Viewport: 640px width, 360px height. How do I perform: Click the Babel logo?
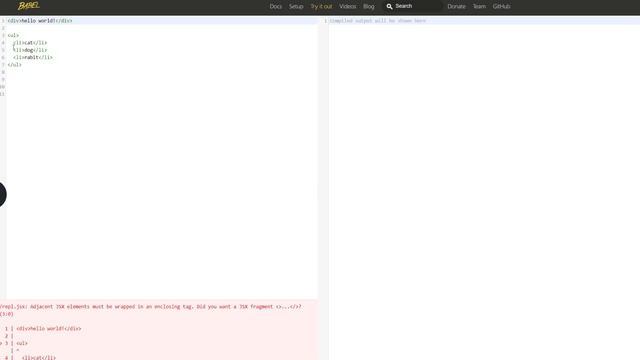tap(28, 6)
